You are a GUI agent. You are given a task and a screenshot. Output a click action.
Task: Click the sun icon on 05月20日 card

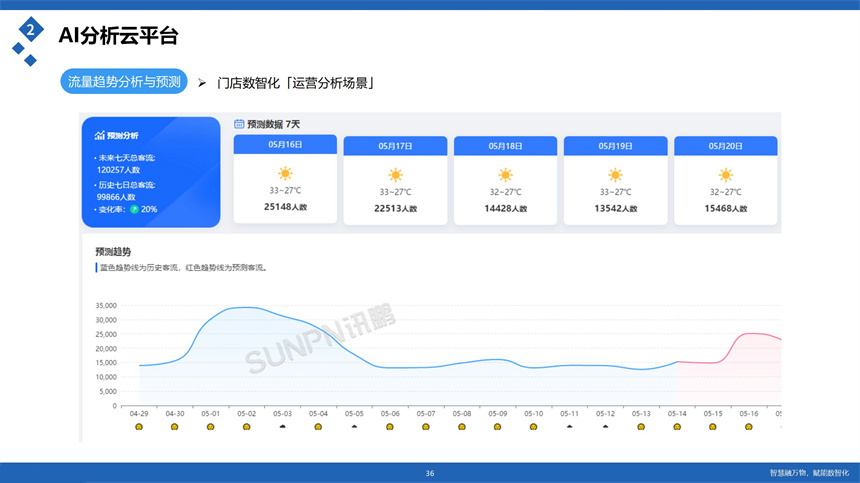tap(726, 175)
